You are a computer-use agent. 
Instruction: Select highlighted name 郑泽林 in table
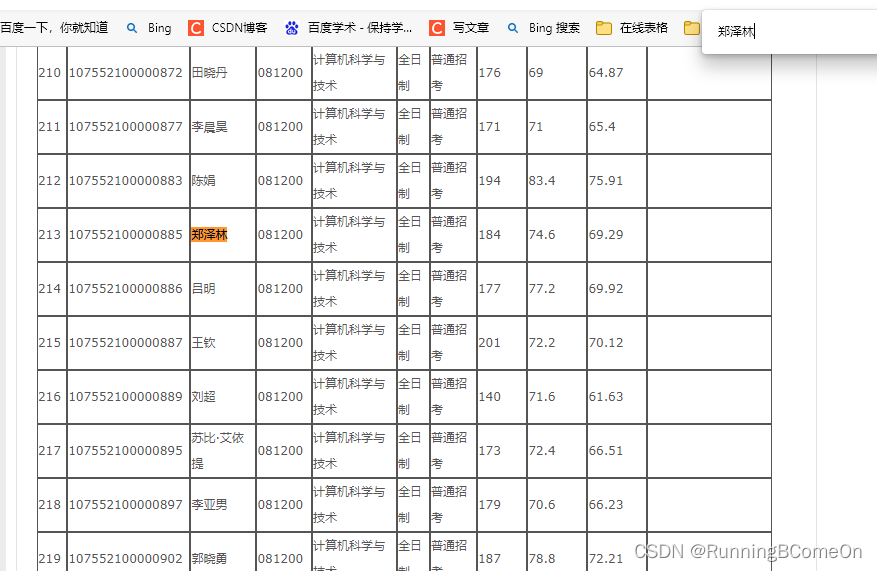click(209, 235)
